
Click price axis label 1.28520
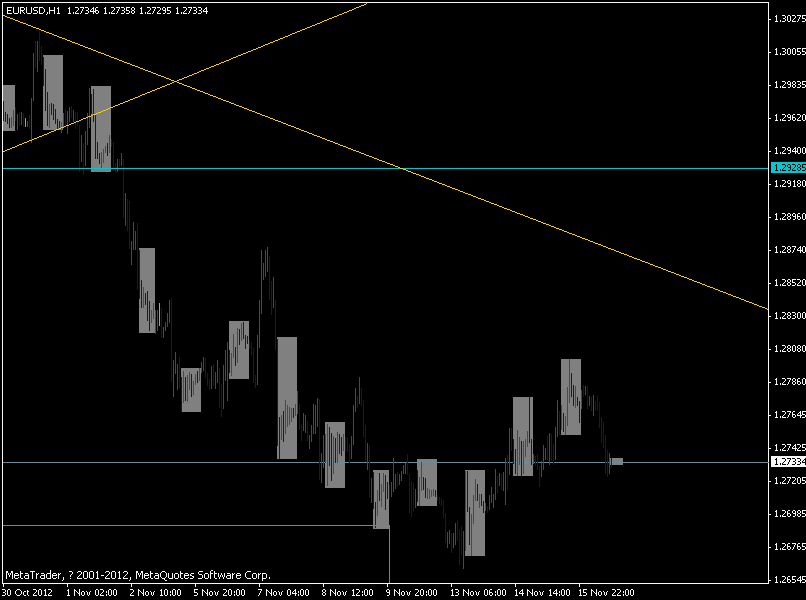(x=790, y=283)
